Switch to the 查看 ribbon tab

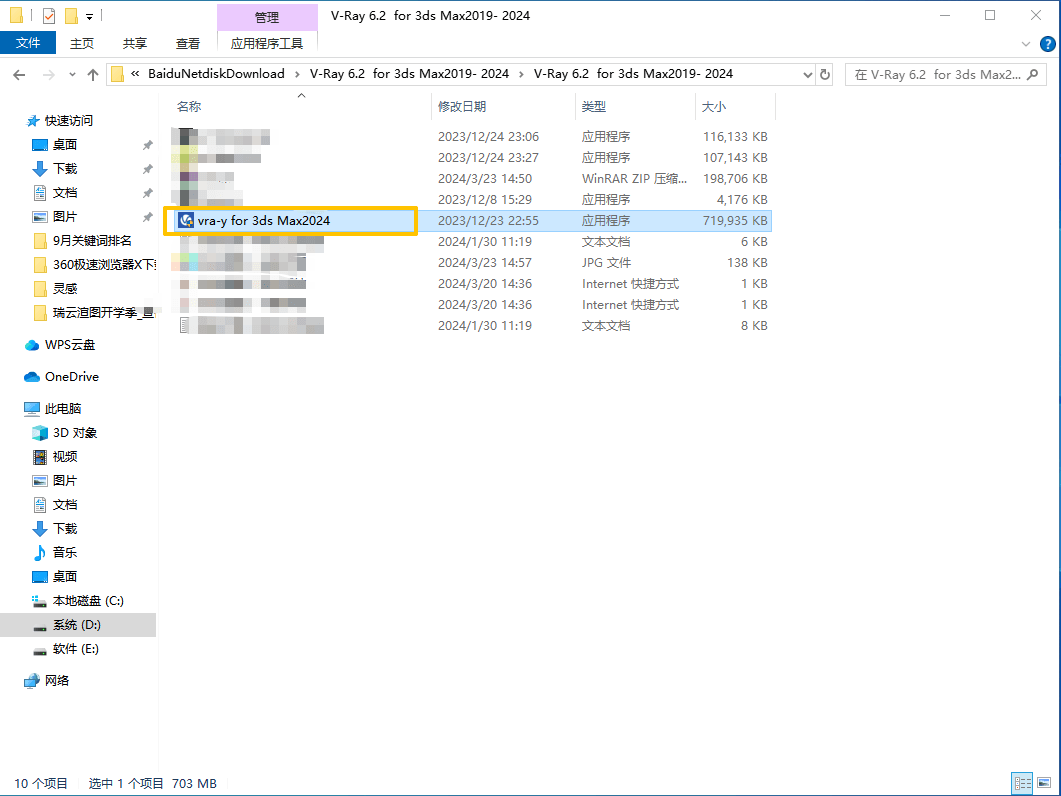tap(187, 43)
